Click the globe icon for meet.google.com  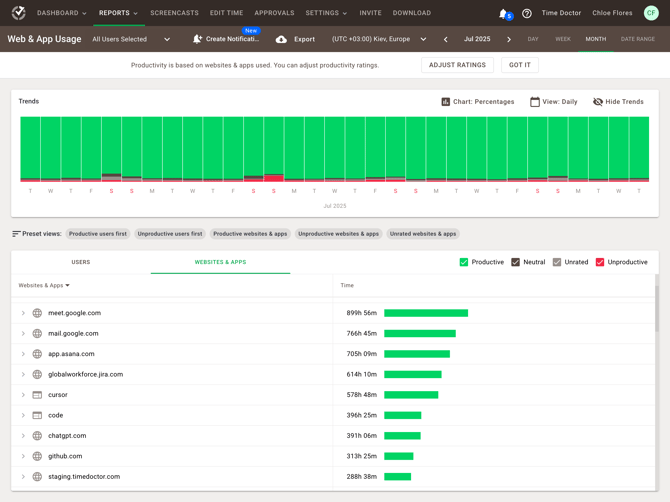point(38,313)
